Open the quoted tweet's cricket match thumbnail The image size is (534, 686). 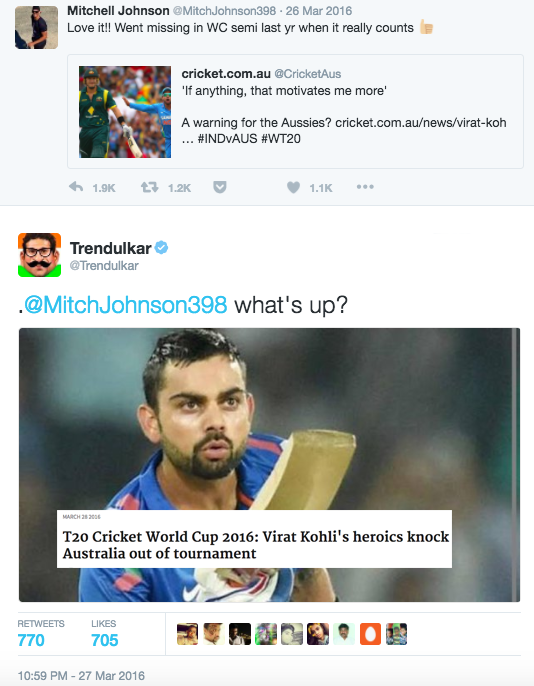point(125,112)
